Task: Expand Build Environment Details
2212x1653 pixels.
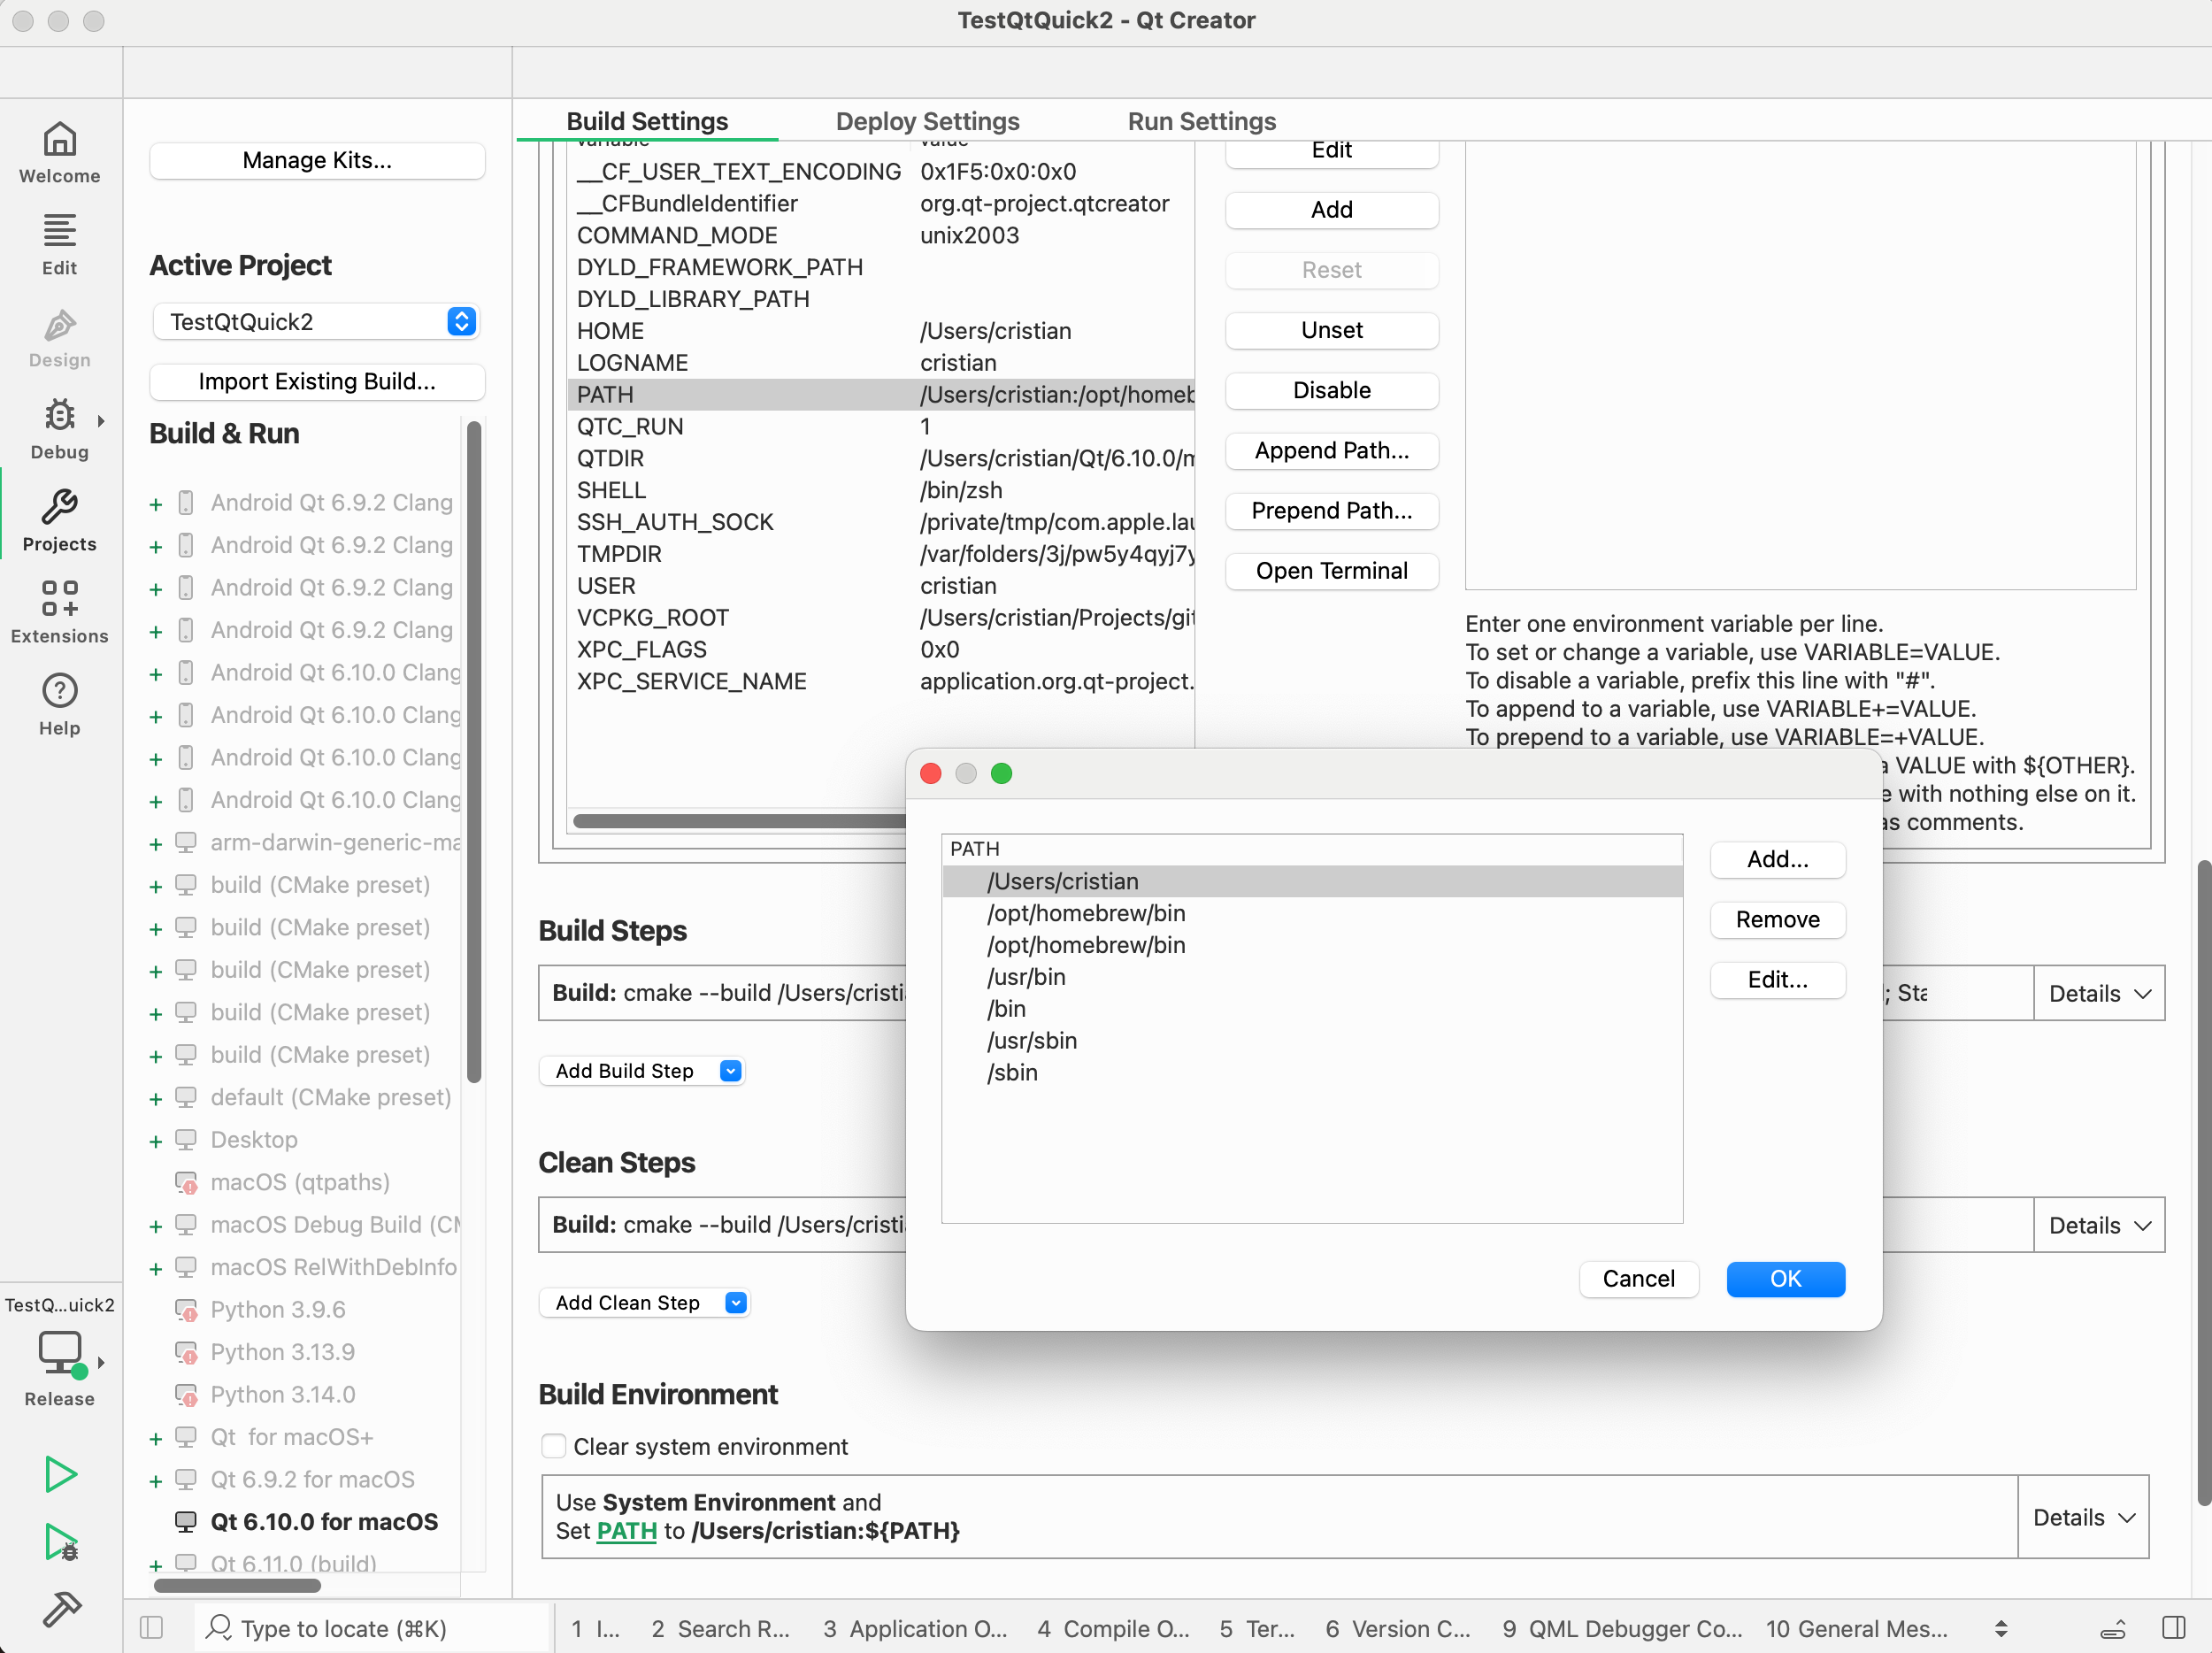Action: (x=2083, y=1517)
